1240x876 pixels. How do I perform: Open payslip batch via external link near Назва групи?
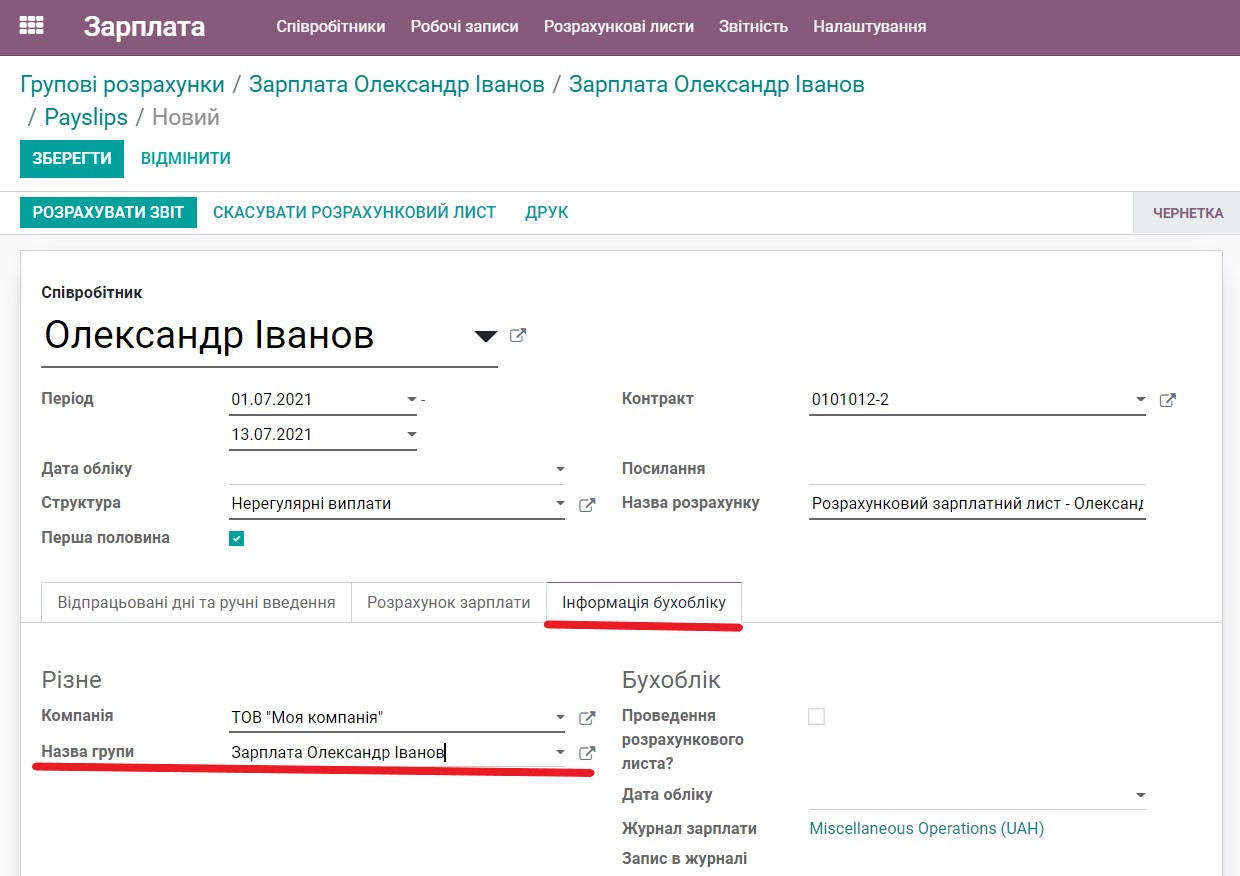587,751
